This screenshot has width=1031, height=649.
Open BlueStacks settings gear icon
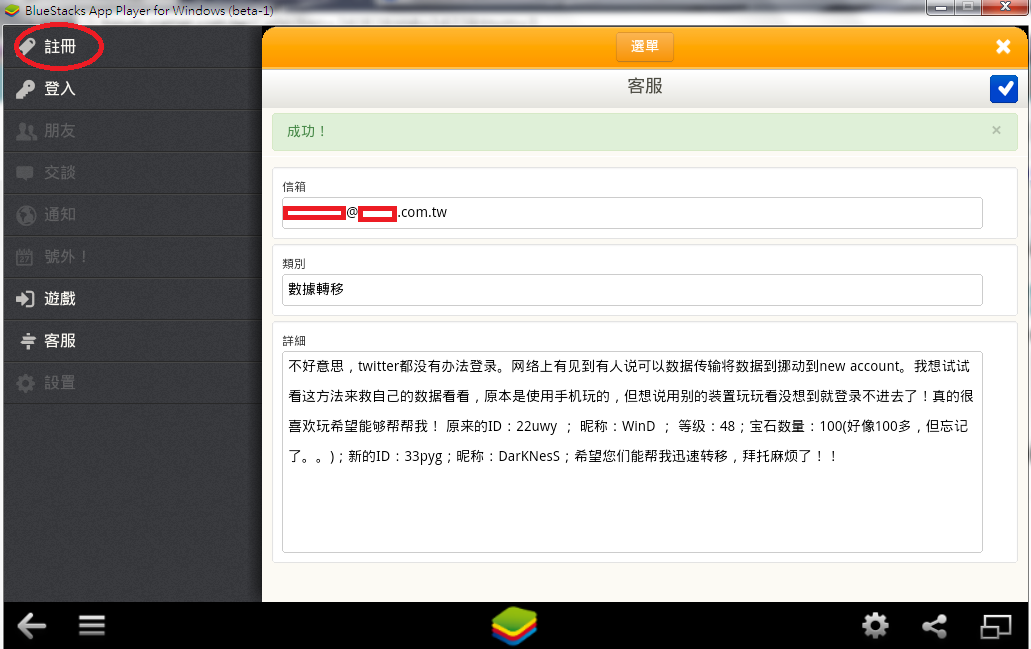point(875,626)
